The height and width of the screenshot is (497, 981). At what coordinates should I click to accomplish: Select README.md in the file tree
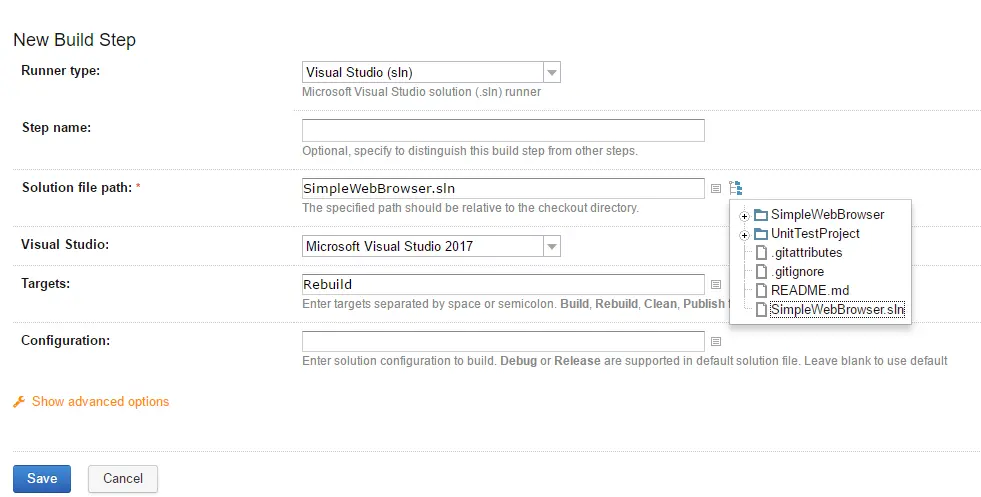coord(810,290)
